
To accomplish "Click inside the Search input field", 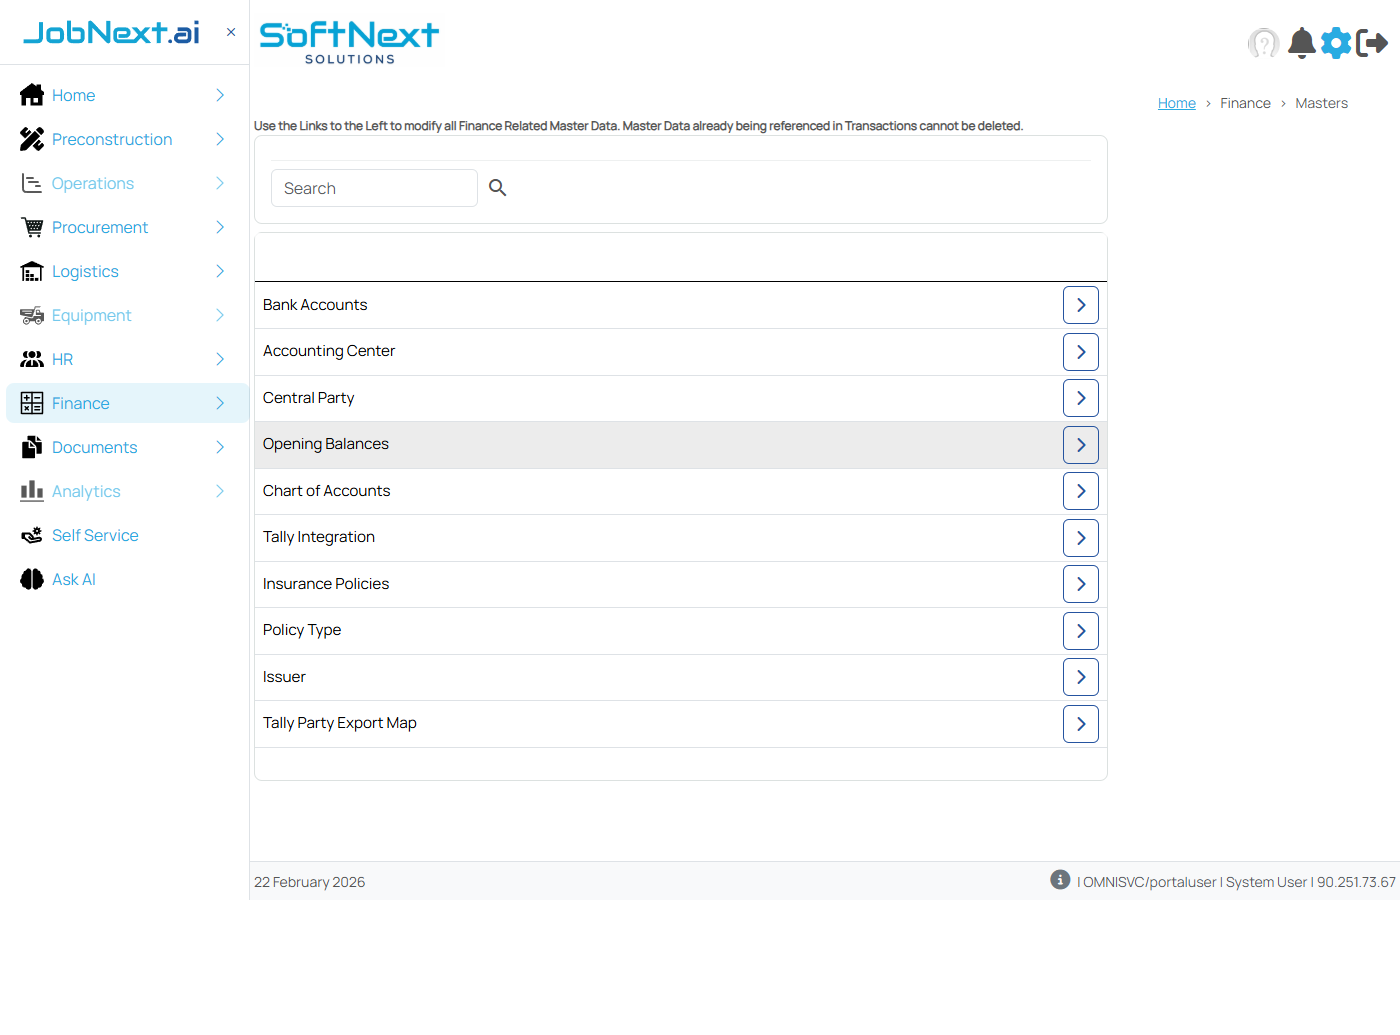I will 374,188.
